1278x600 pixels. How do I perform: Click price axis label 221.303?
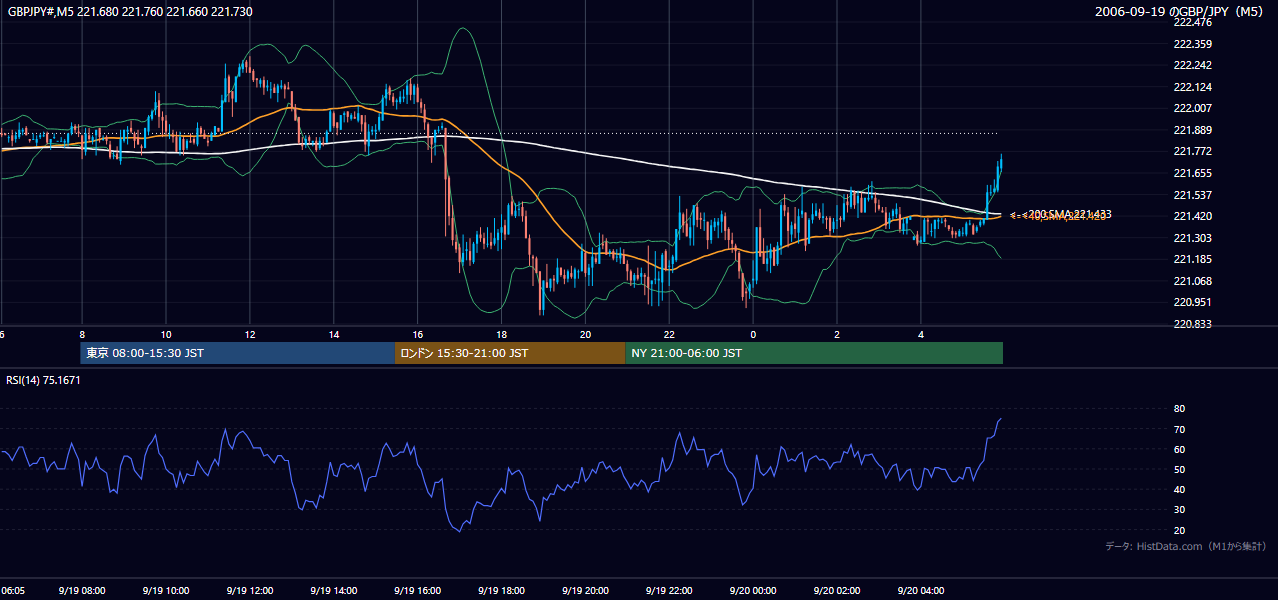coord(1192,238)
